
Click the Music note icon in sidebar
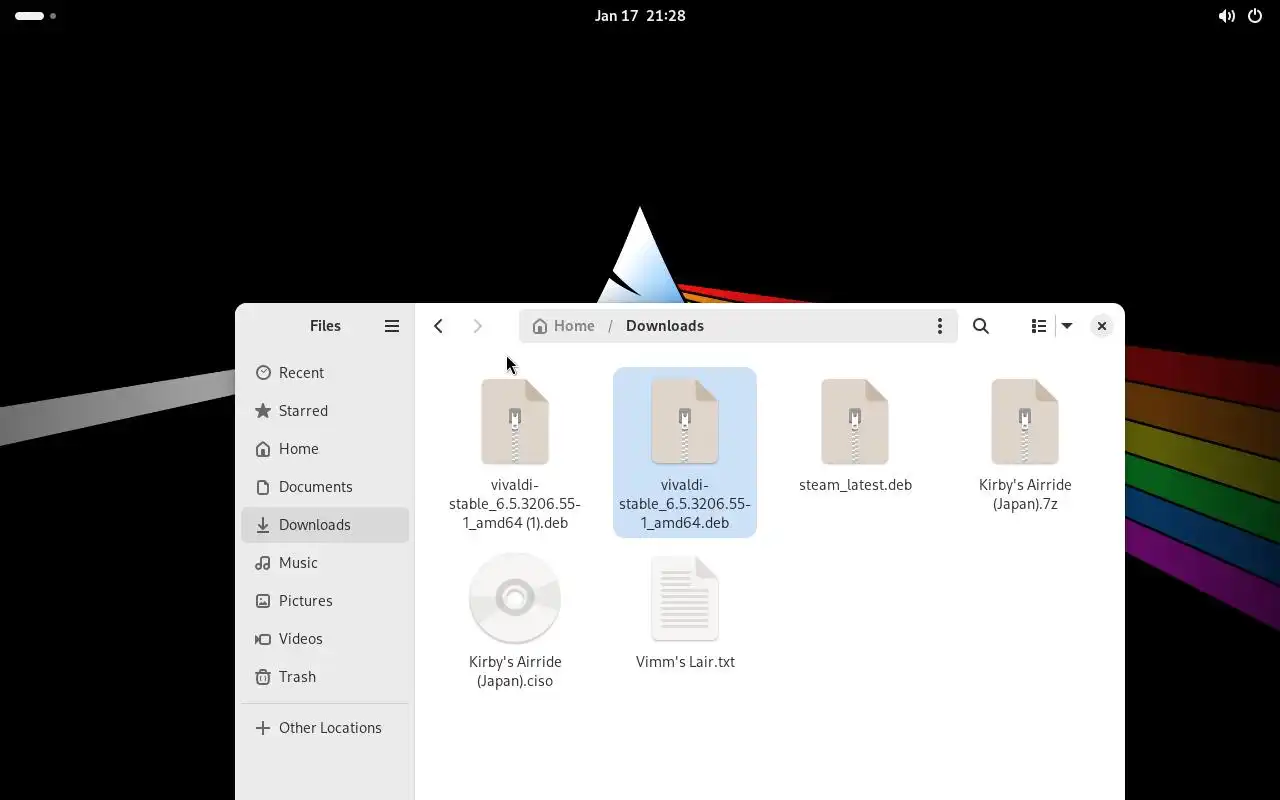pyautogui.click(x=263, y=562)
